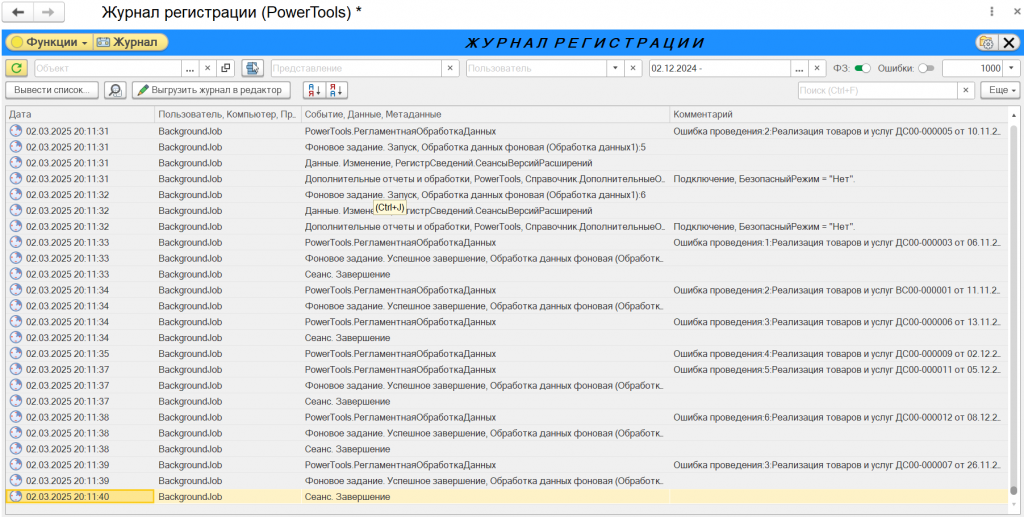Screen dimensions: 1024x517
Task: Click comment Ошибка проведения:6 ДС00-000012
Action: click(837, 417)
